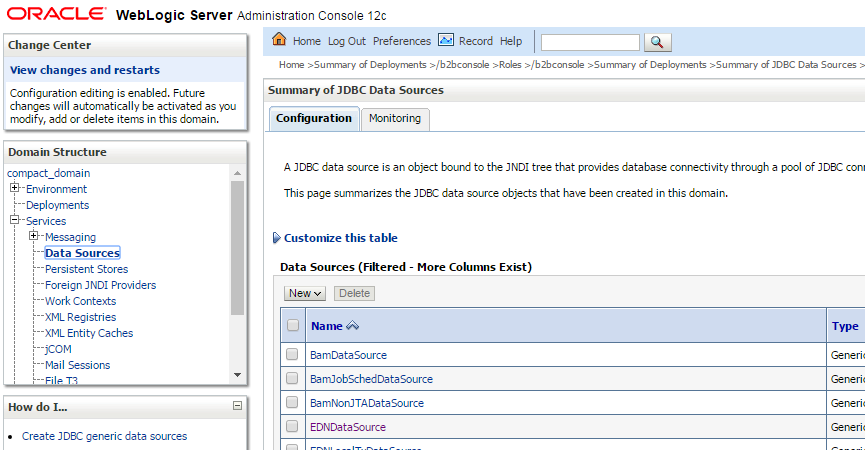Select Deployments in the domain tree
The height and width of the screenshot is (450, 865).
57,205
